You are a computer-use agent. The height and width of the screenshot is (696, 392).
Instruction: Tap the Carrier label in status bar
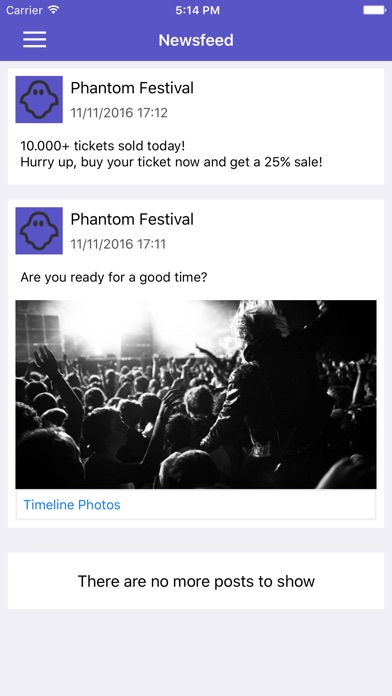pos(24,10)
